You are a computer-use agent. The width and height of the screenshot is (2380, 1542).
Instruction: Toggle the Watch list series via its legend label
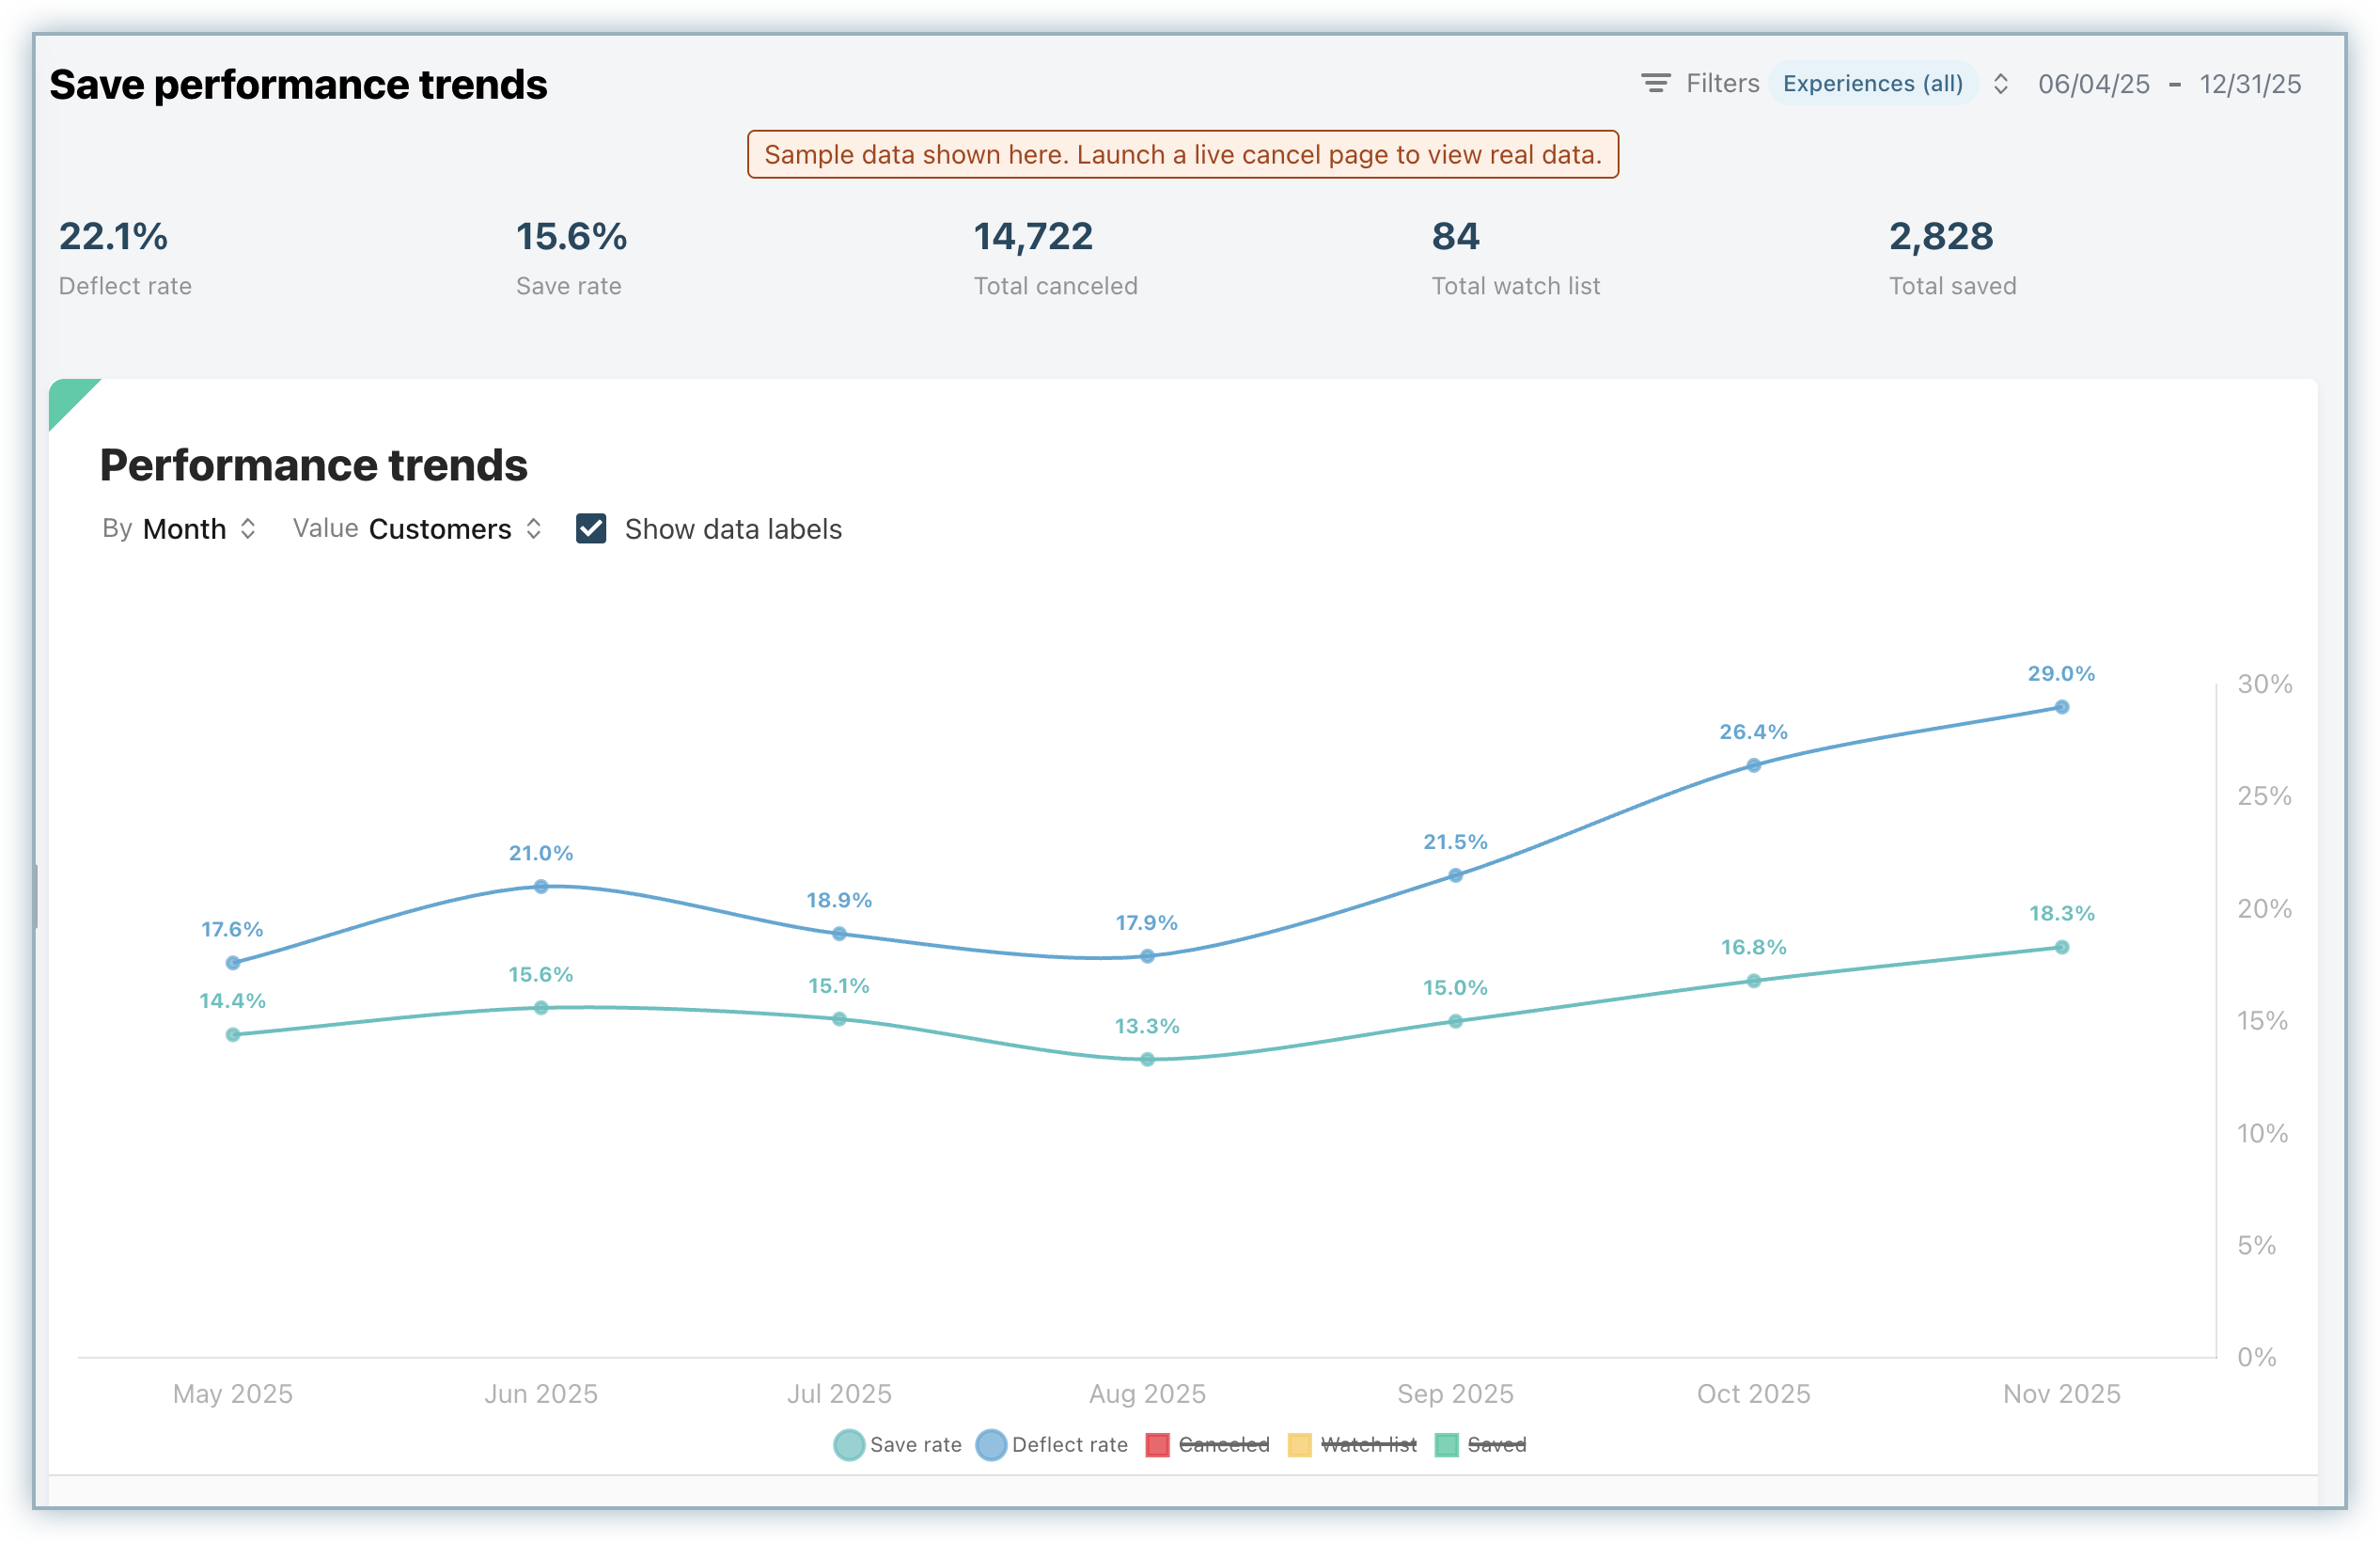(x=1368, y=1445)
